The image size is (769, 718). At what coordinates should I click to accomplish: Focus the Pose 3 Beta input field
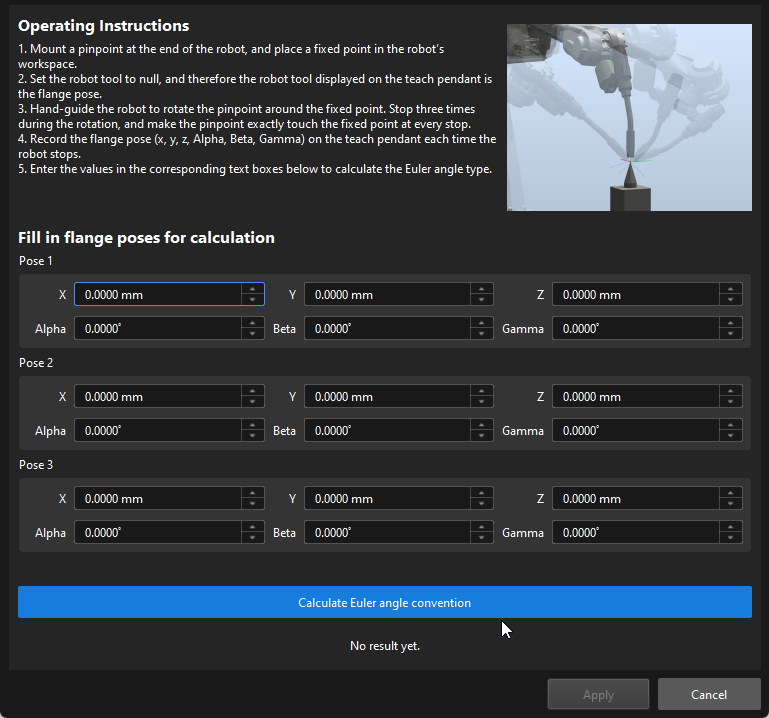tap(387, 533)
